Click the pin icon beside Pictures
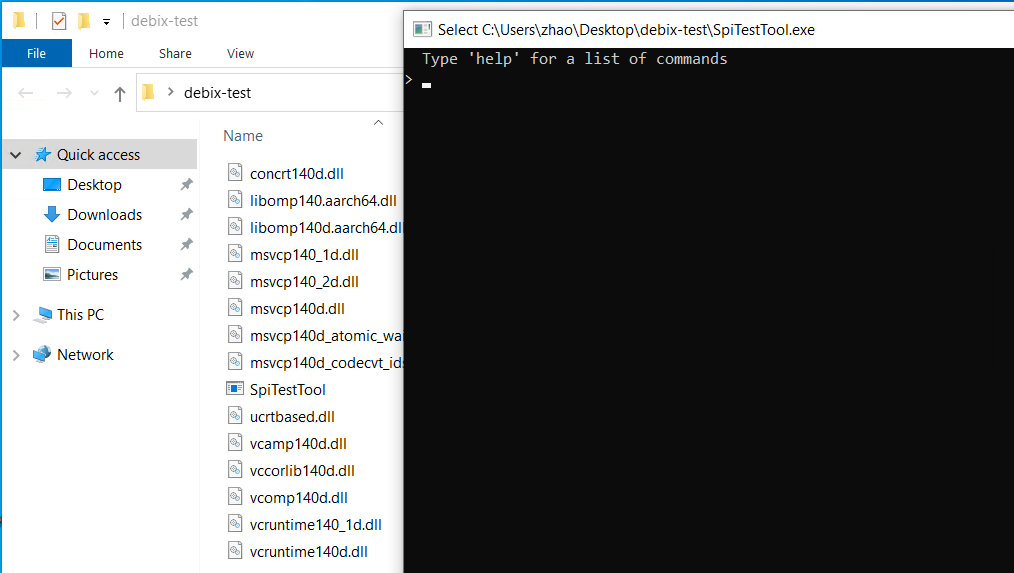 pos(186,274)
